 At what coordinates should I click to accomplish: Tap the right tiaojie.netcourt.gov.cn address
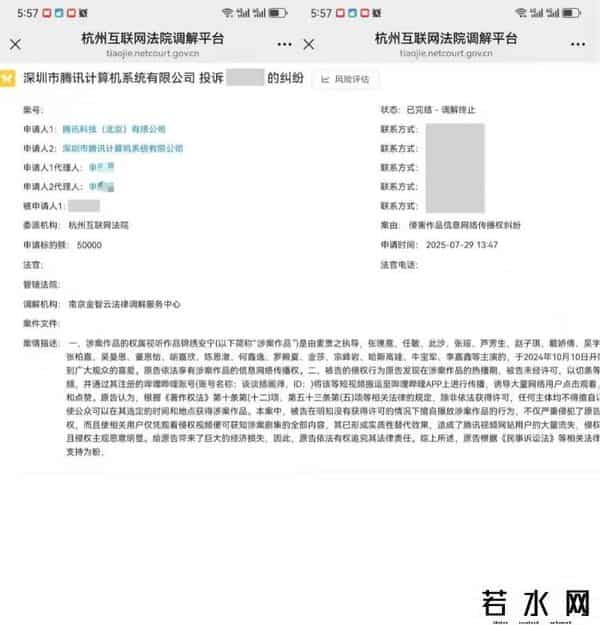click(446, 53)
